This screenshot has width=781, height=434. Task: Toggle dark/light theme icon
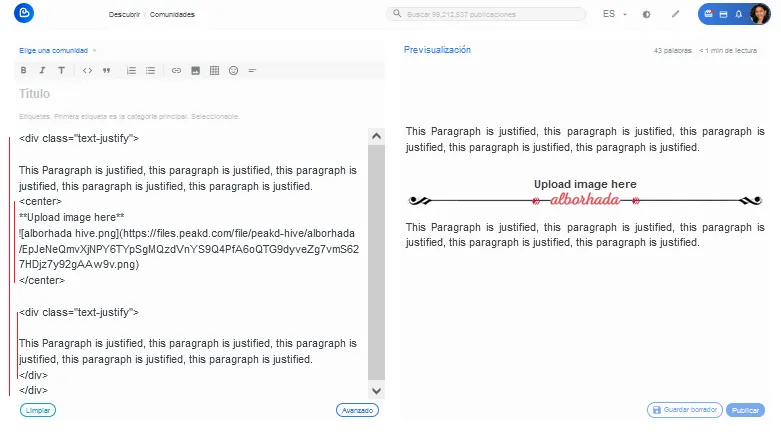point(647,14)
